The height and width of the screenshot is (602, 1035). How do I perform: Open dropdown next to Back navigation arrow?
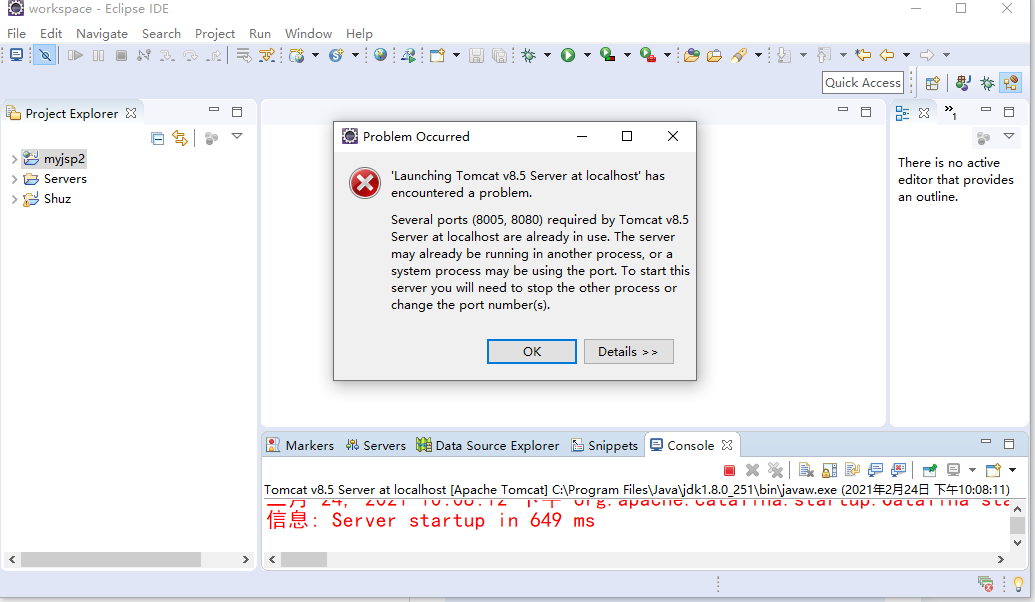click(906, 55)
